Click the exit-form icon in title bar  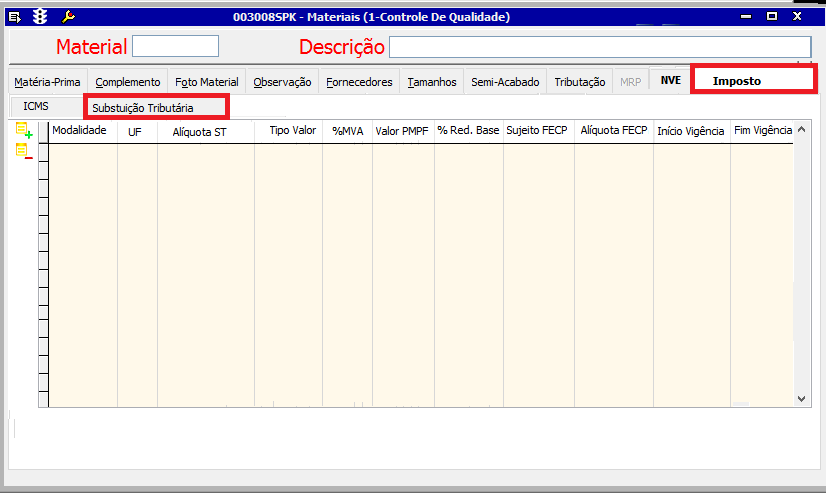[x=15, y=17]
